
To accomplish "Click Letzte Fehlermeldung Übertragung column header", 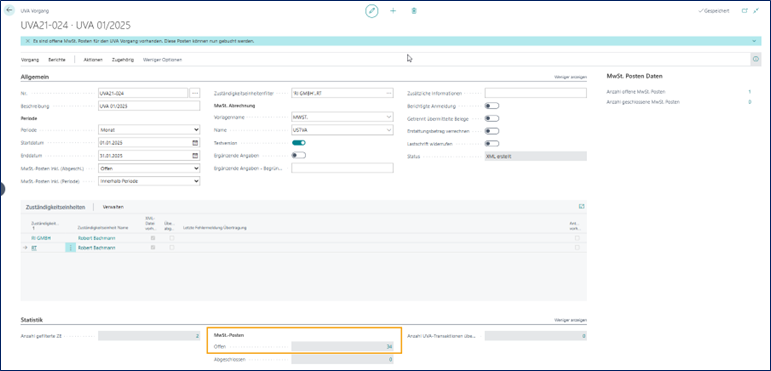I will [214, 228].
